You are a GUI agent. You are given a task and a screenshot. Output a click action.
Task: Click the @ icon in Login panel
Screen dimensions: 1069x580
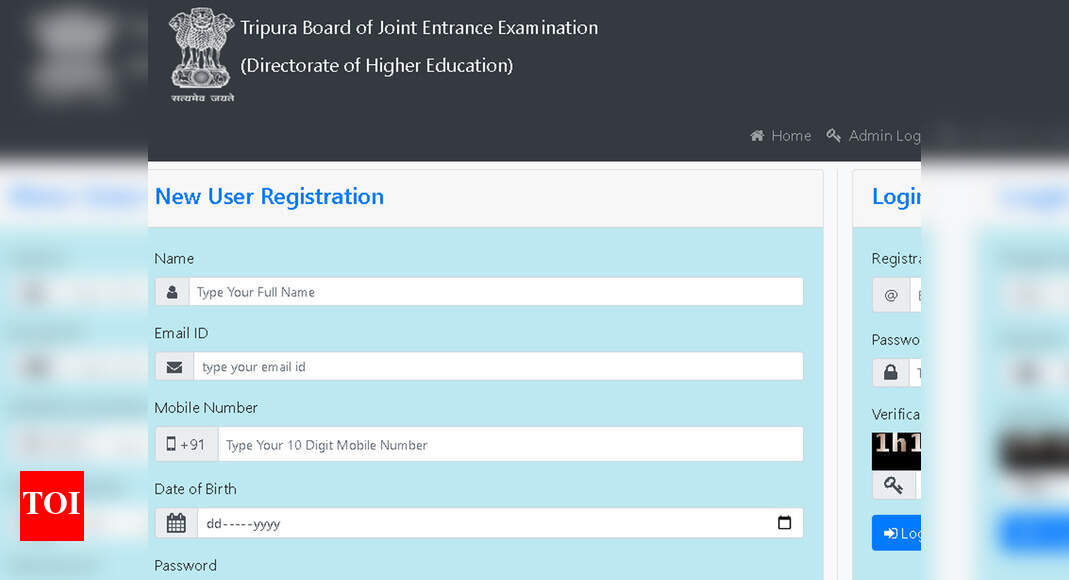(891, 295)
